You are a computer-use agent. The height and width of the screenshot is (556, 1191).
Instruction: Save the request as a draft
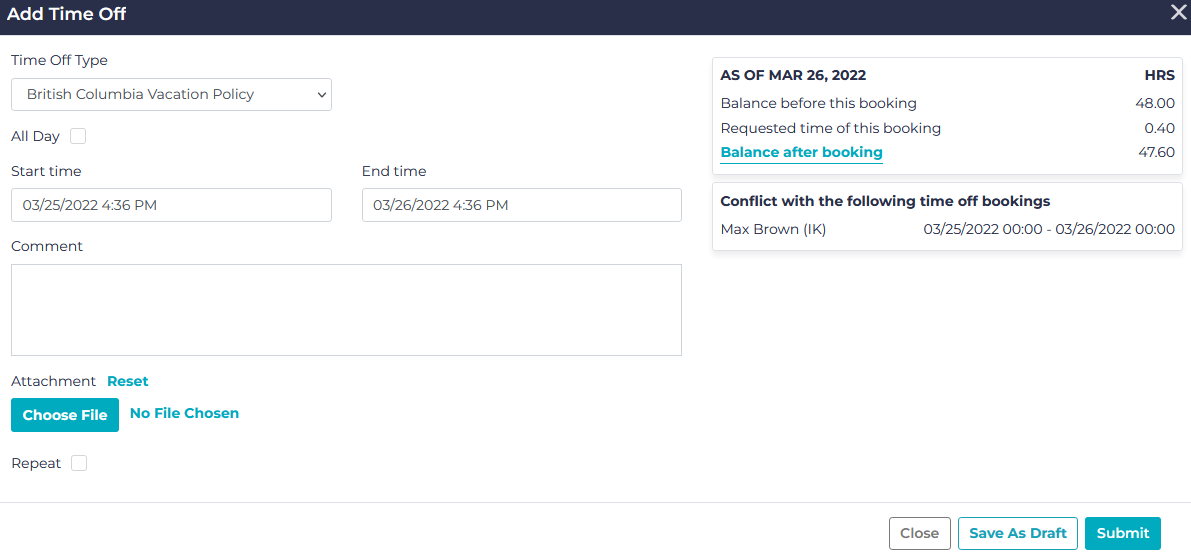point(1018,533)
